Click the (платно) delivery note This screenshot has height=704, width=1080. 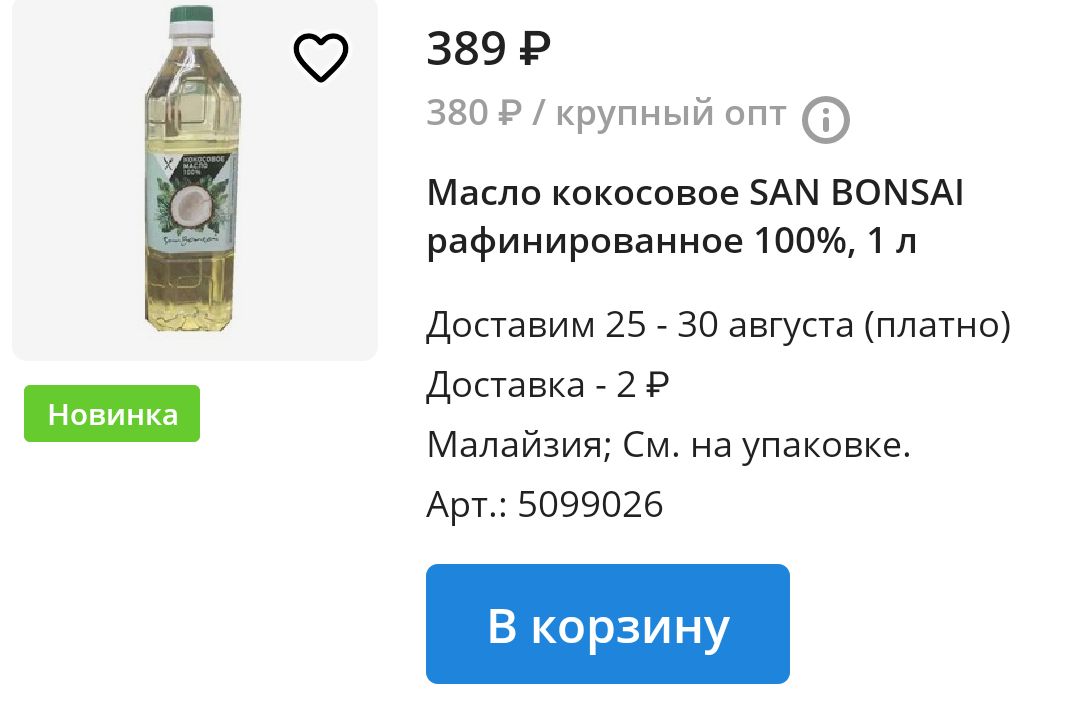coord(938,324)
